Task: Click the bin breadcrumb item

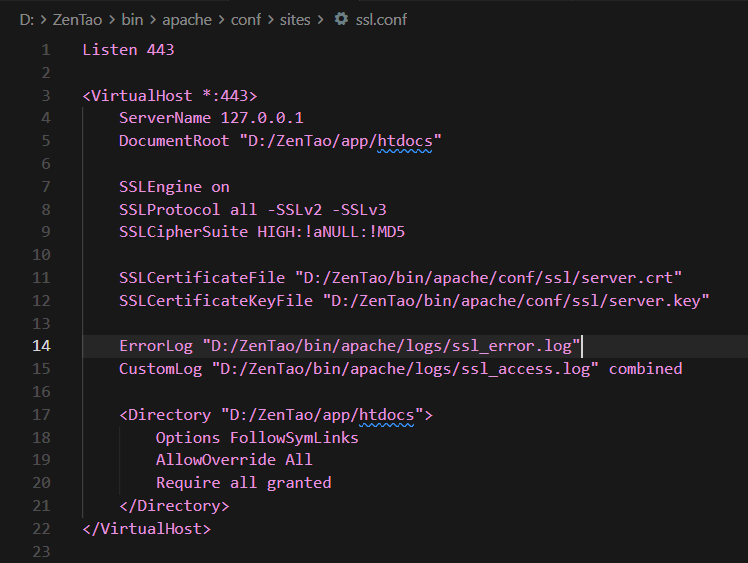Action: click(x=132, y=19)
